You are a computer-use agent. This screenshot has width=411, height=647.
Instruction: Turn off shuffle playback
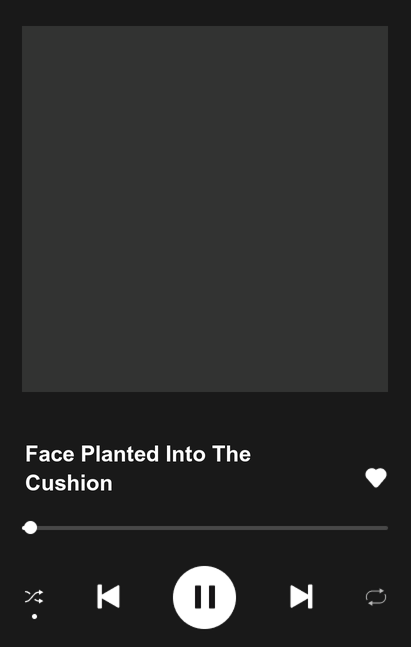click(x=34, y=597)
